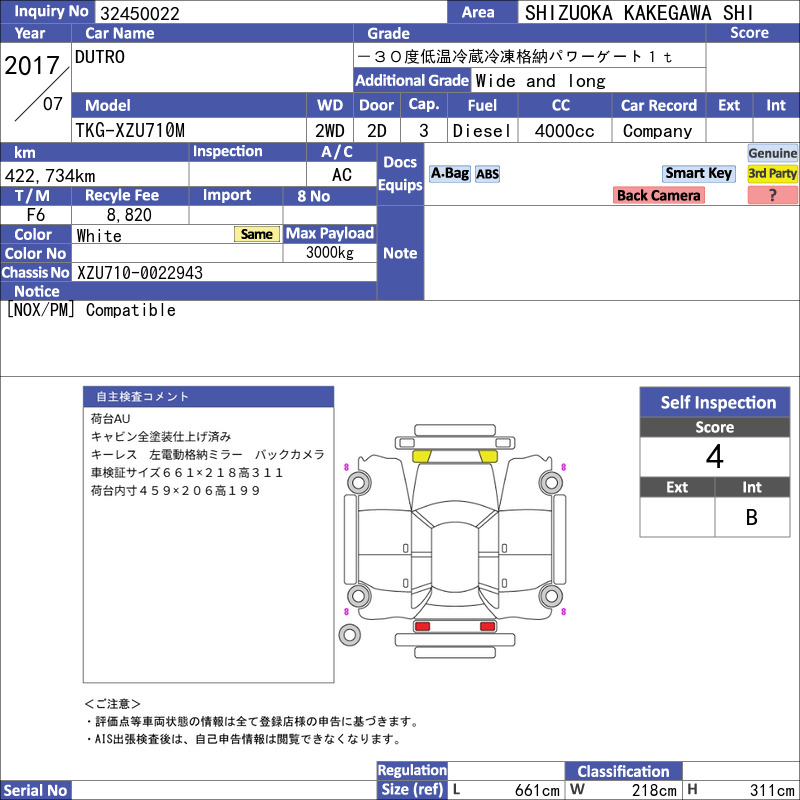800x800 pixels.
Task: Click the Back Camera red badge
Action: [658, 195]
